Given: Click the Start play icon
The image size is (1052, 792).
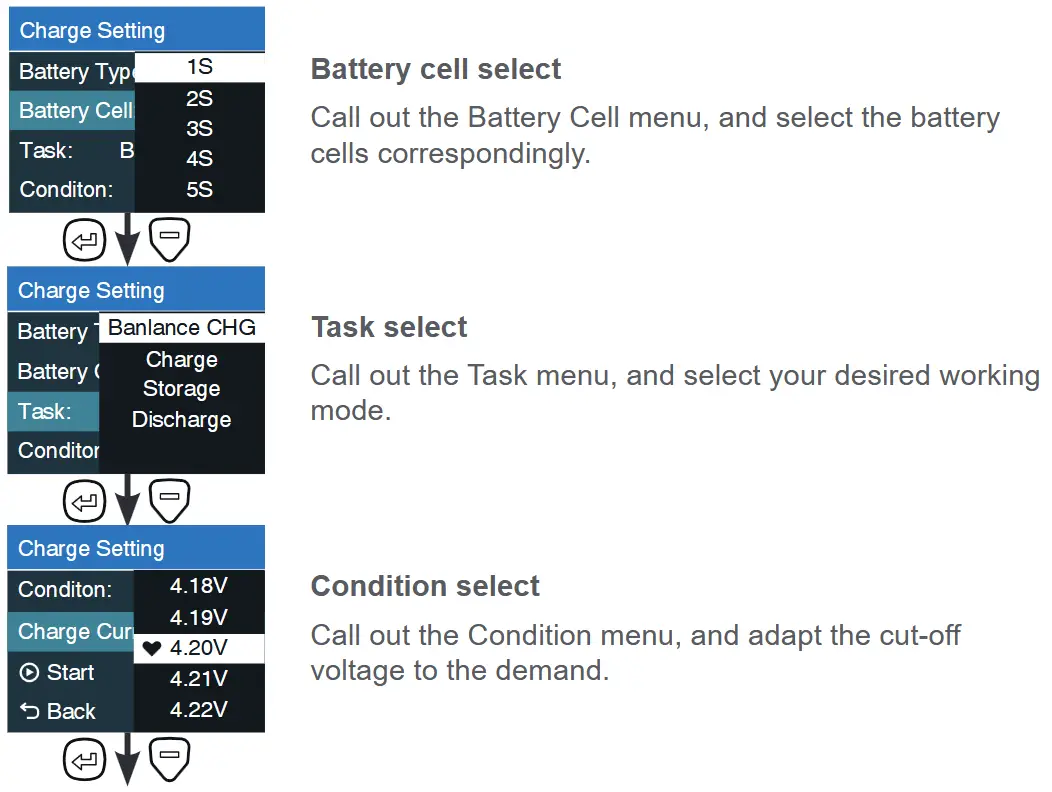Looking at the screenshot, I should click(30, 672).
